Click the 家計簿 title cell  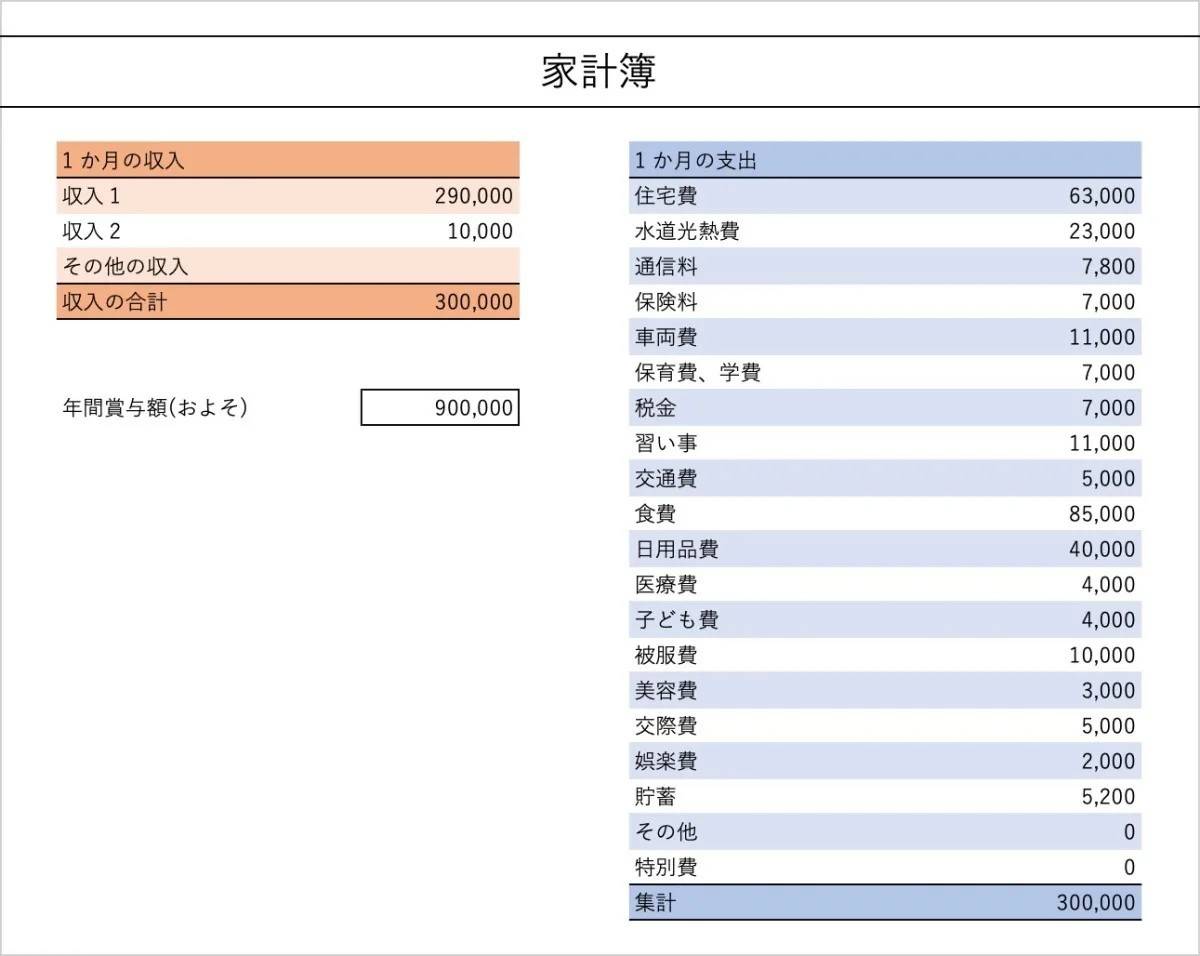pyautogui.click(x=599, y=72)
